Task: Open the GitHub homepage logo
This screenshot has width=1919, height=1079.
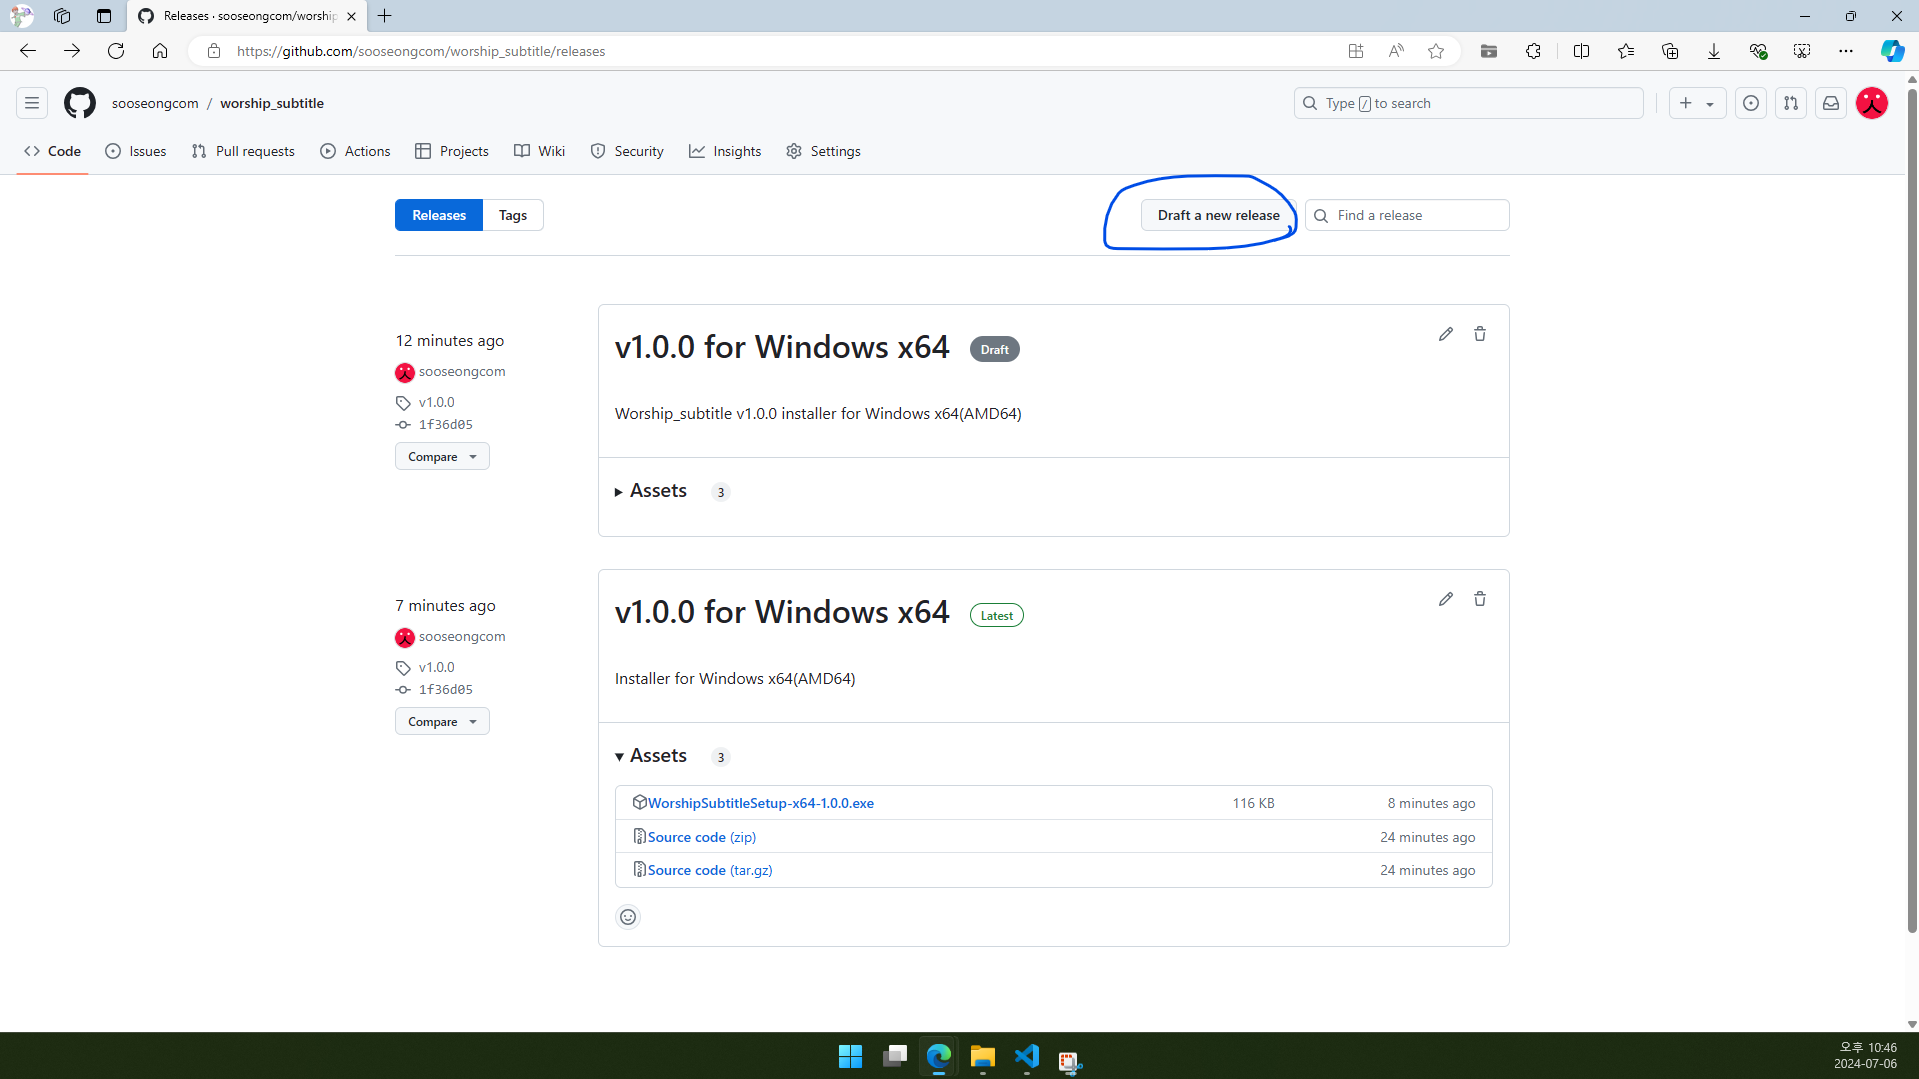Action: tap(80, 103)
